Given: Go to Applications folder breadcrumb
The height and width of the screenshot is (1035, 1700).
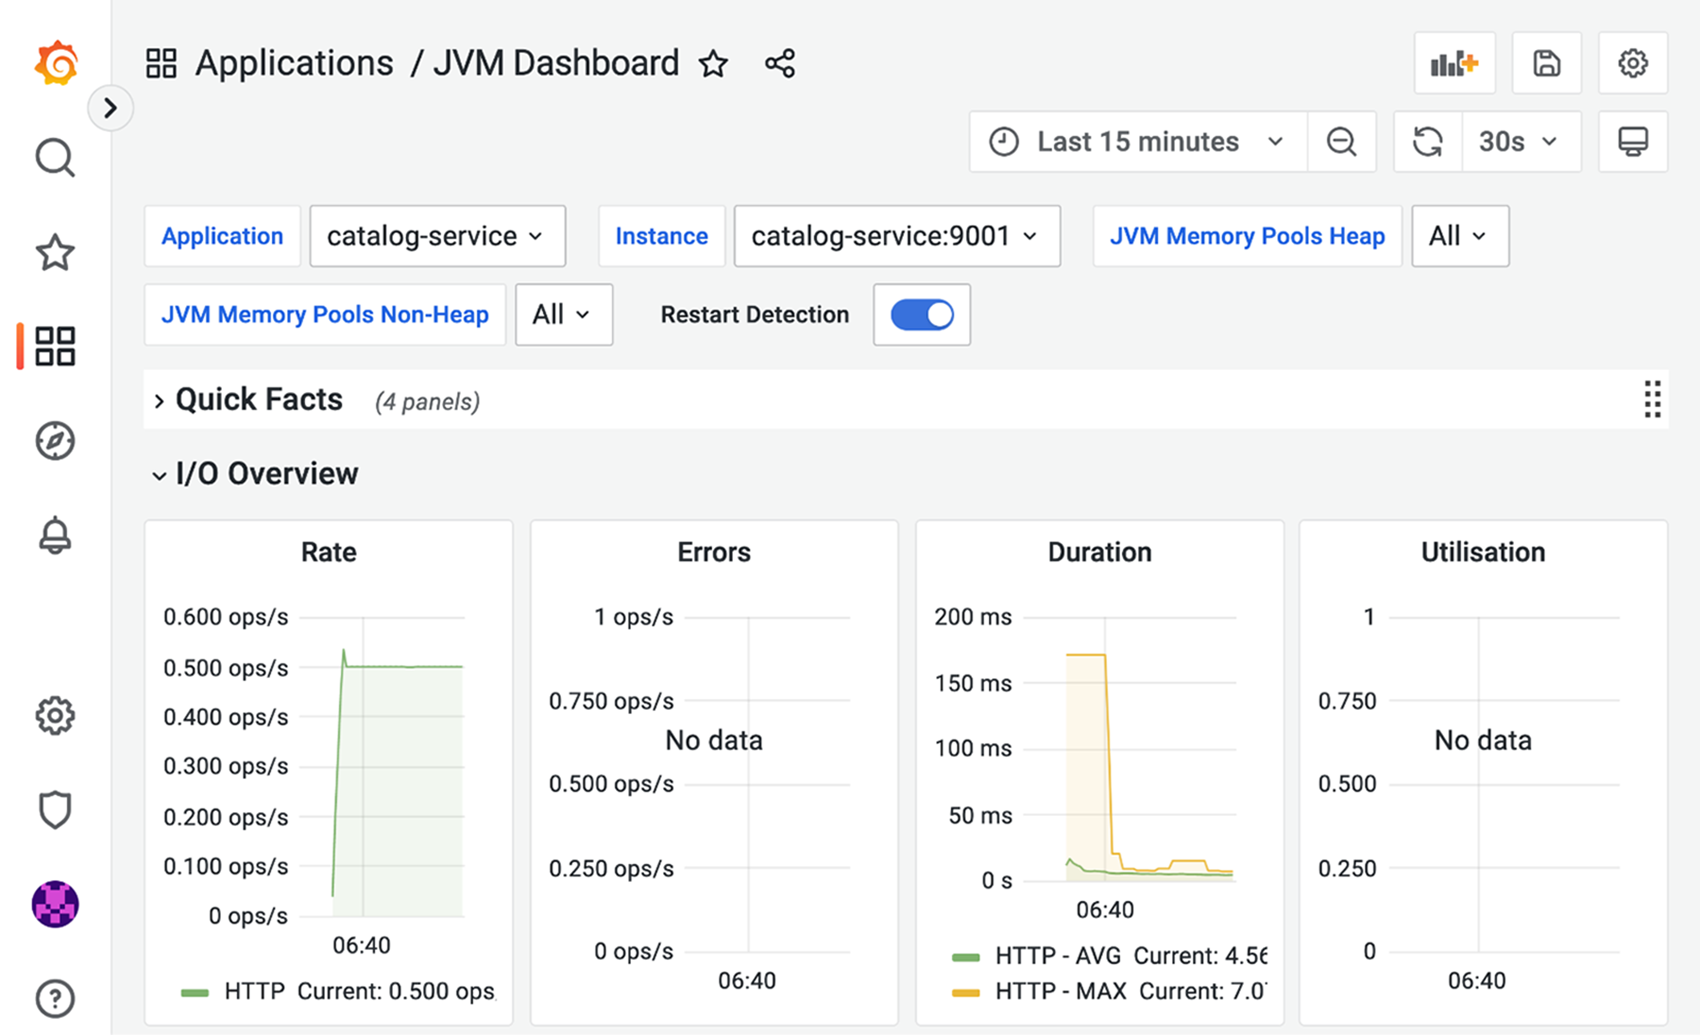Looking at the screenshot, I should pos(294,64).
